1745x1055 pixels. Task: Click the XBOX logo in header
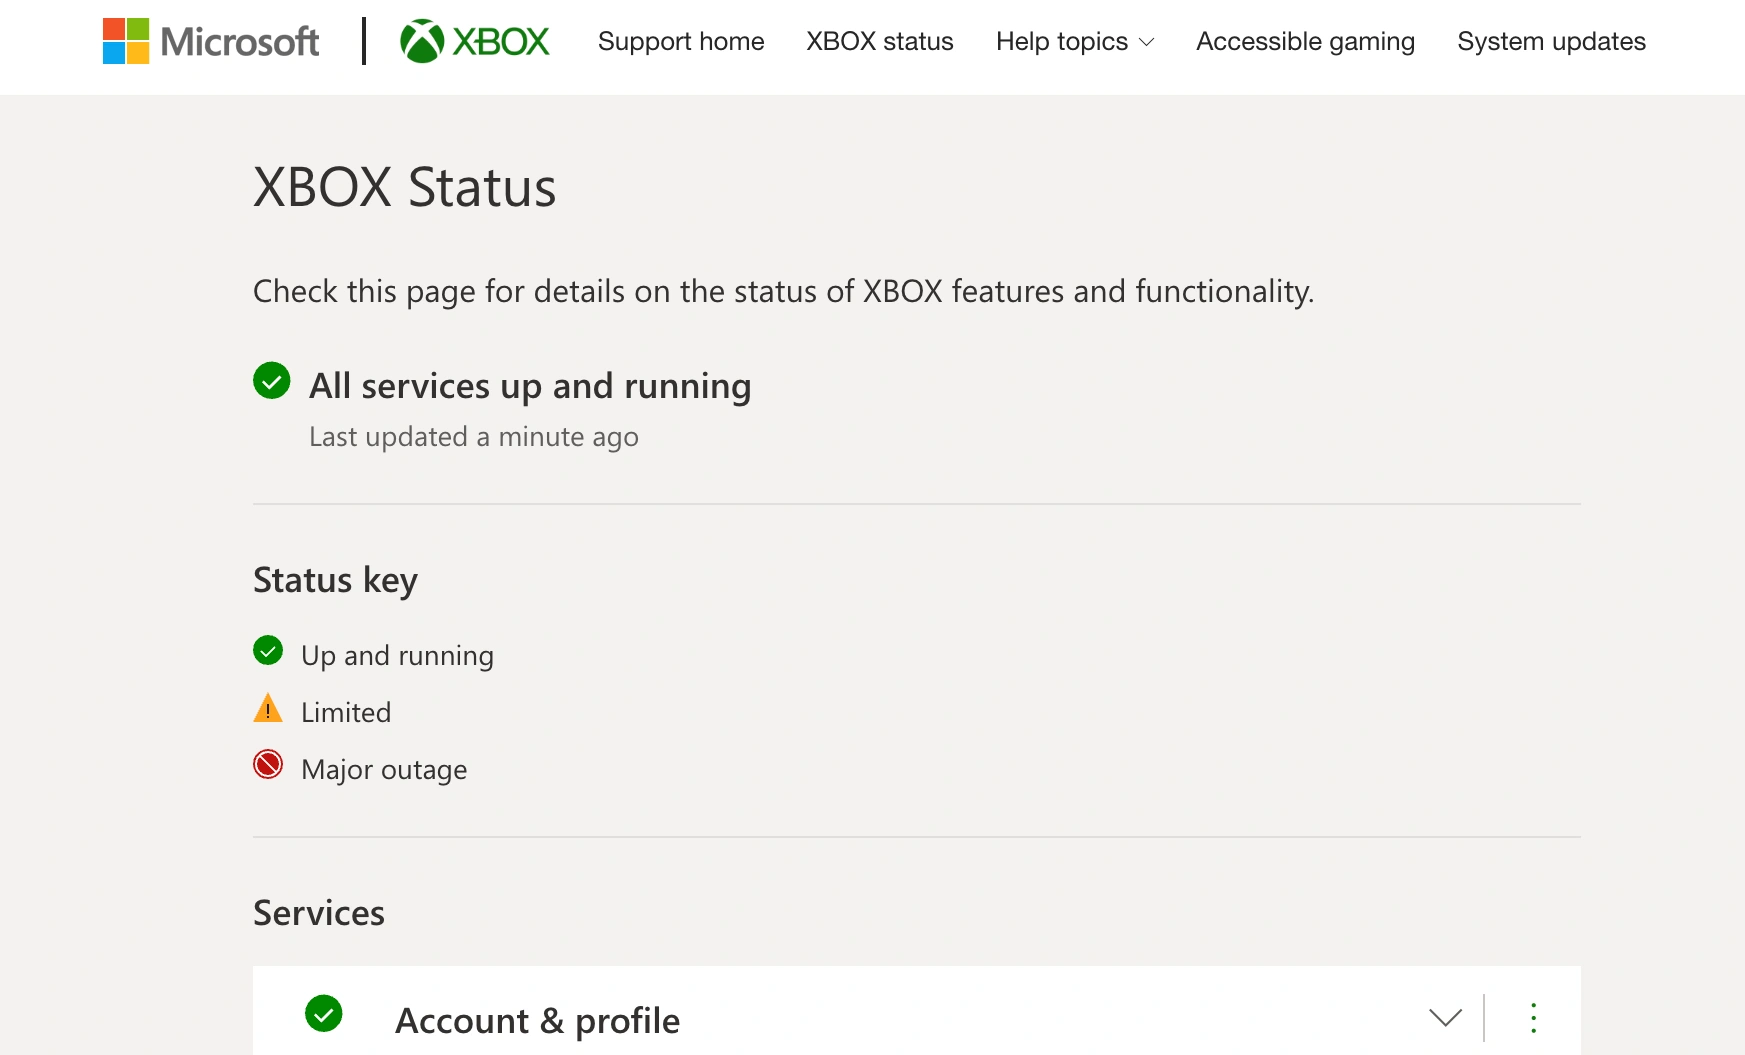point(475,41)
